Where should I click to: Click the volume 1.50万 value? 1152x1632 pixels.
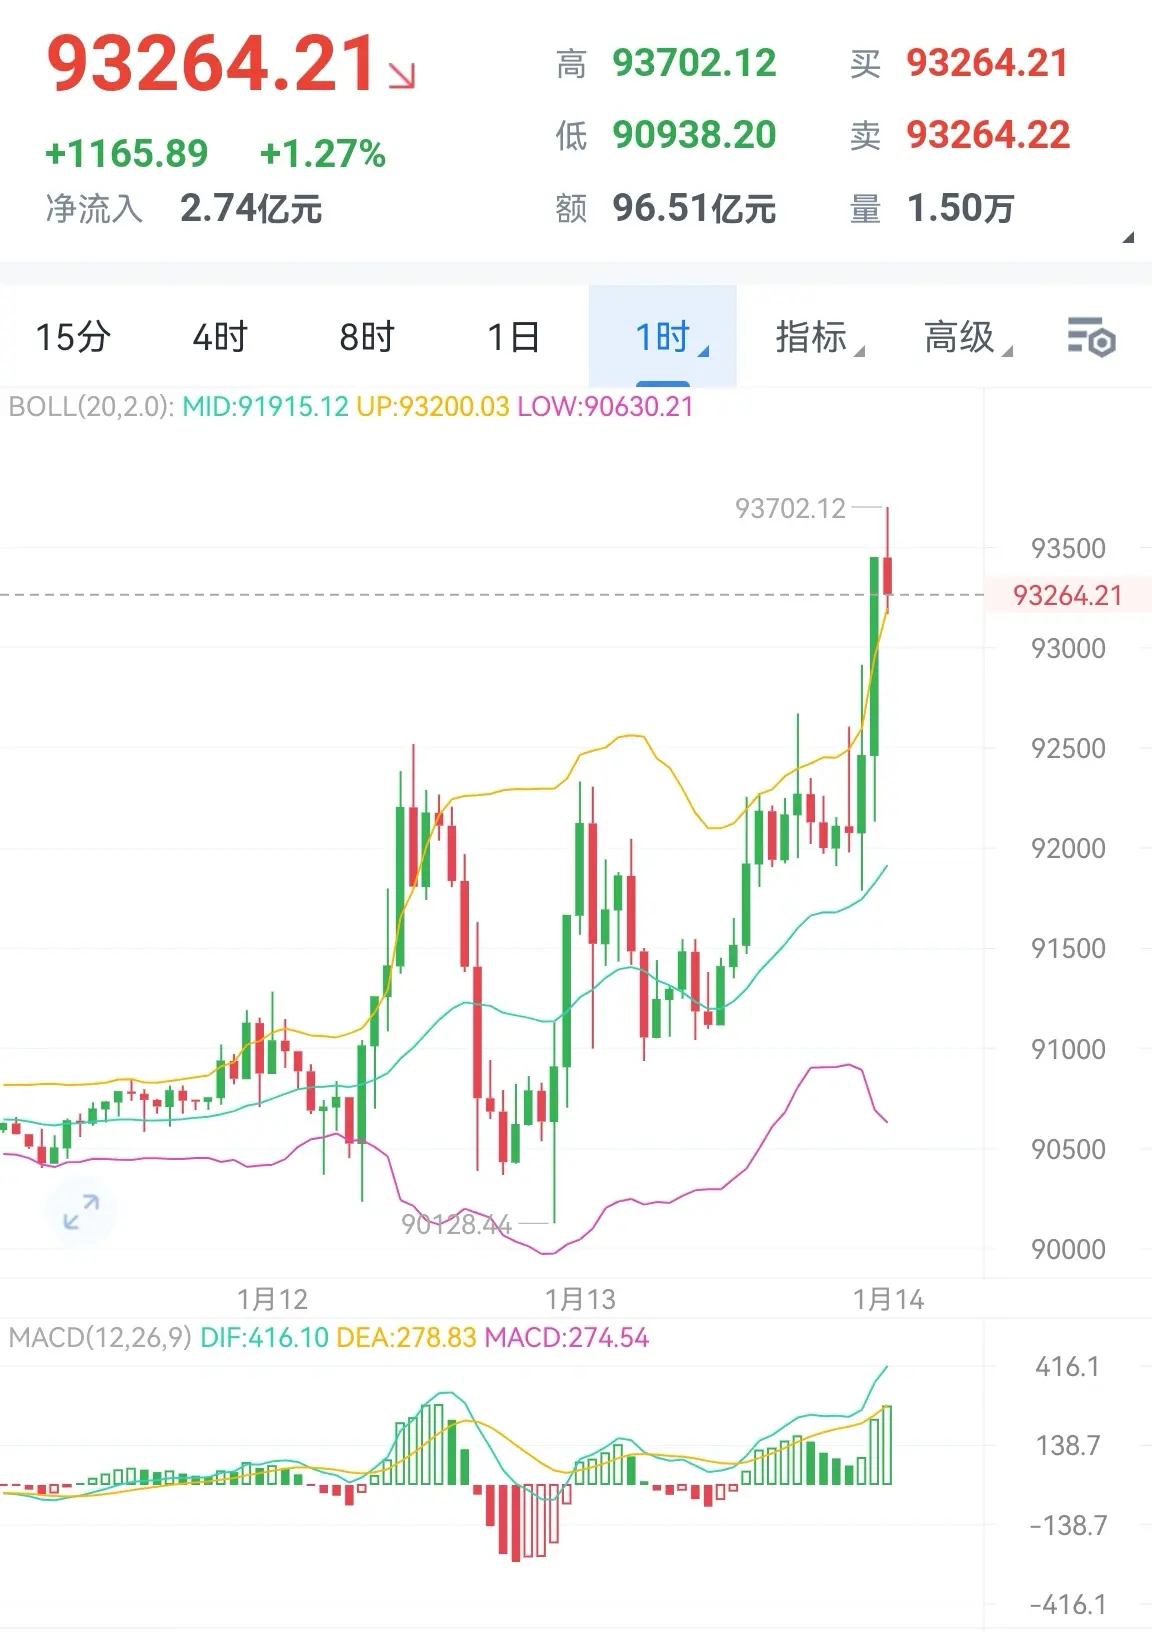[960, 208]
